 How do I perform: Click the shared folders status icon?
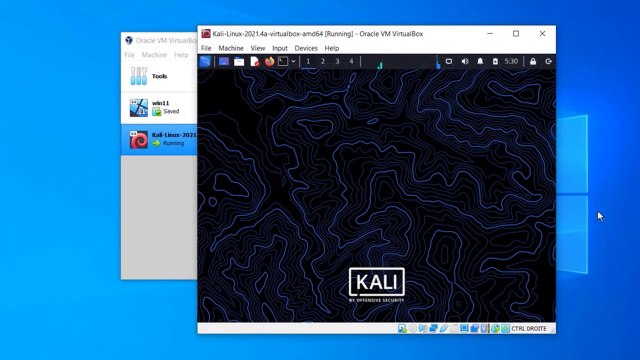(x=454, y=328)
